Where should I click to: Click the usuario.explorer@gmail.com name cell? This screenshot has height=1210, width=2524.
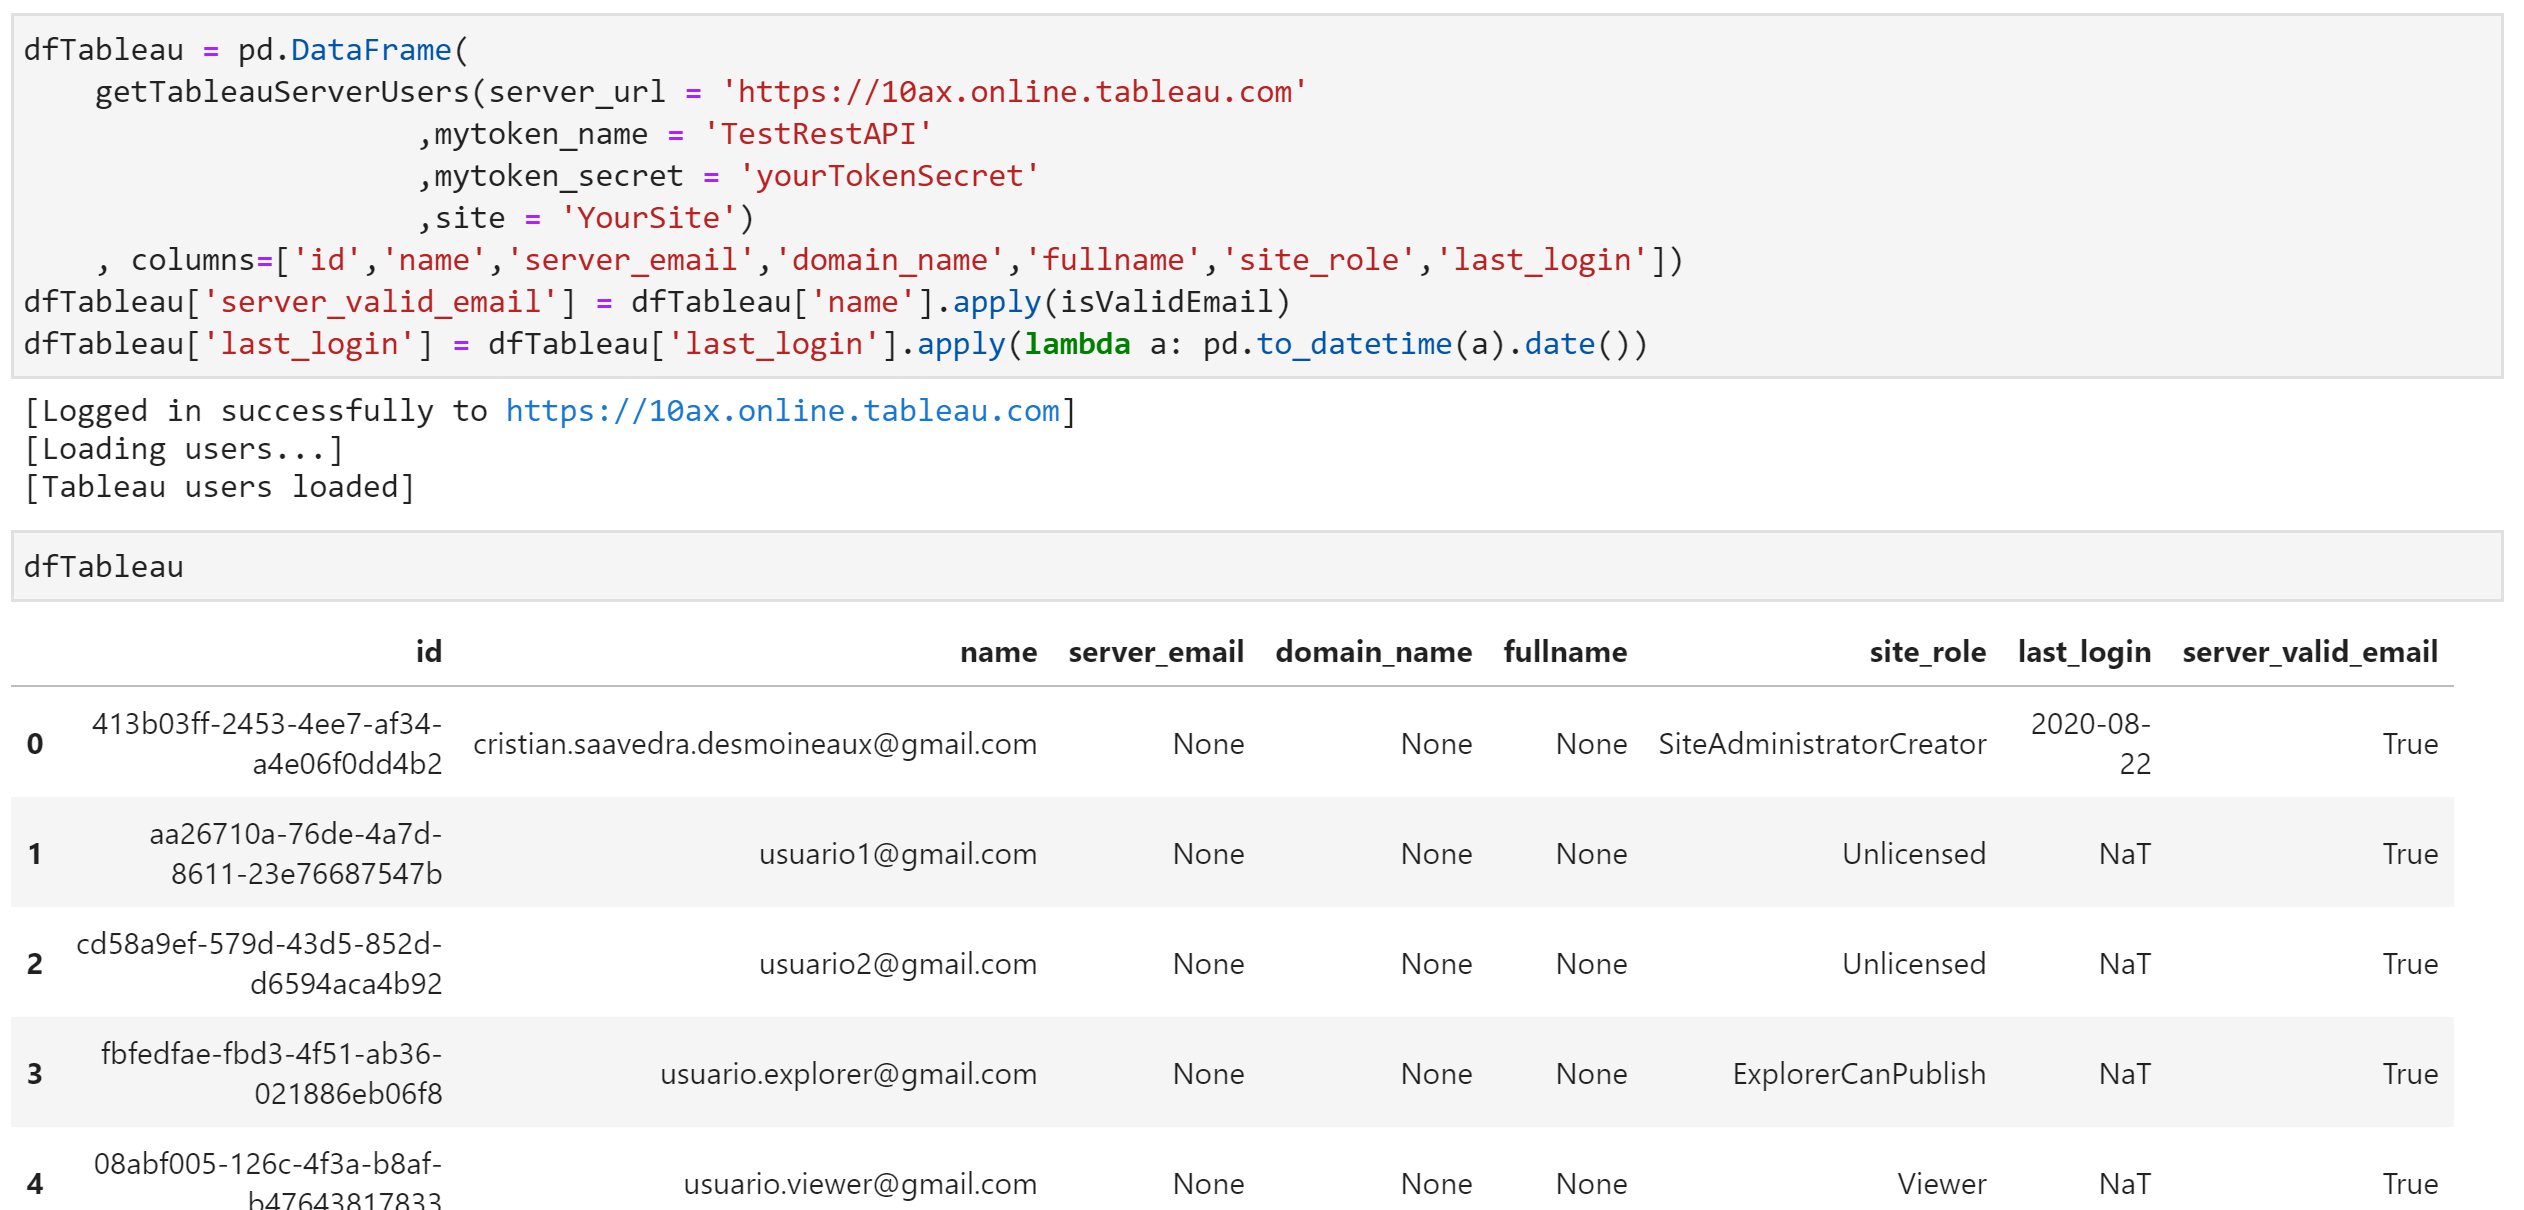[849, 1074]
